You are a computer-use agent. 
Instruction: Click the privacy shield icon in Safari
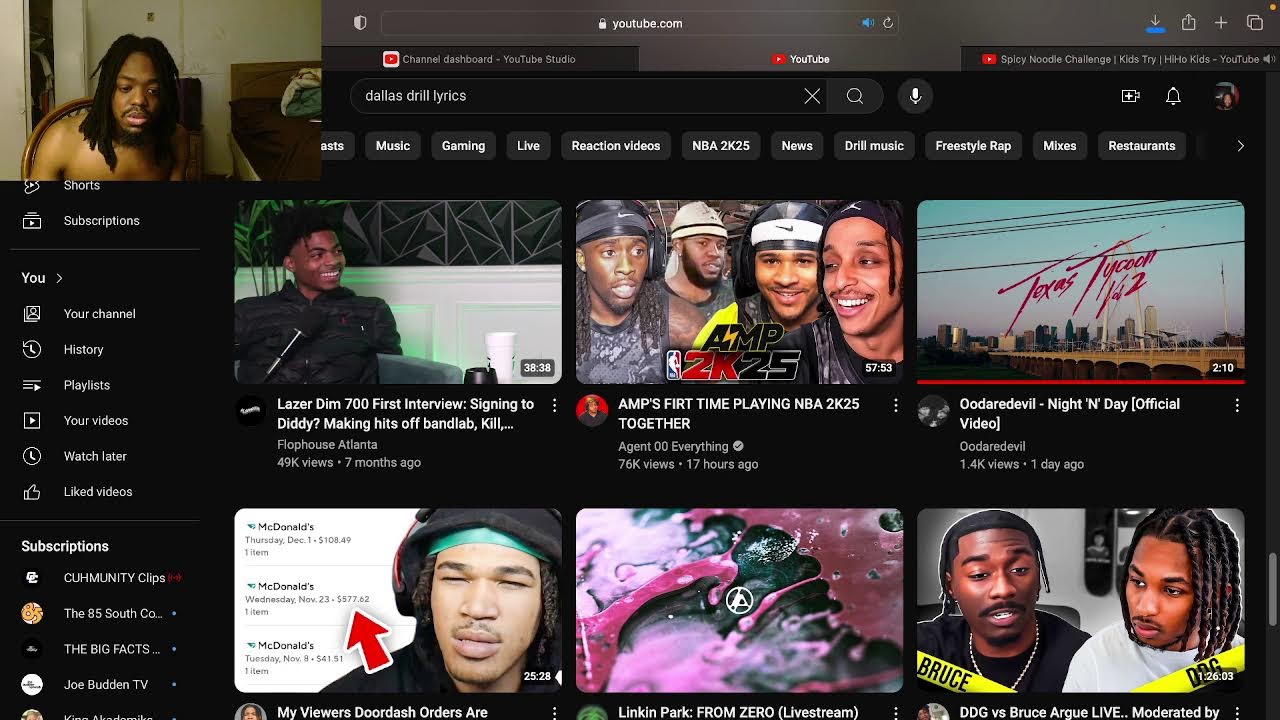coord(360,23)
